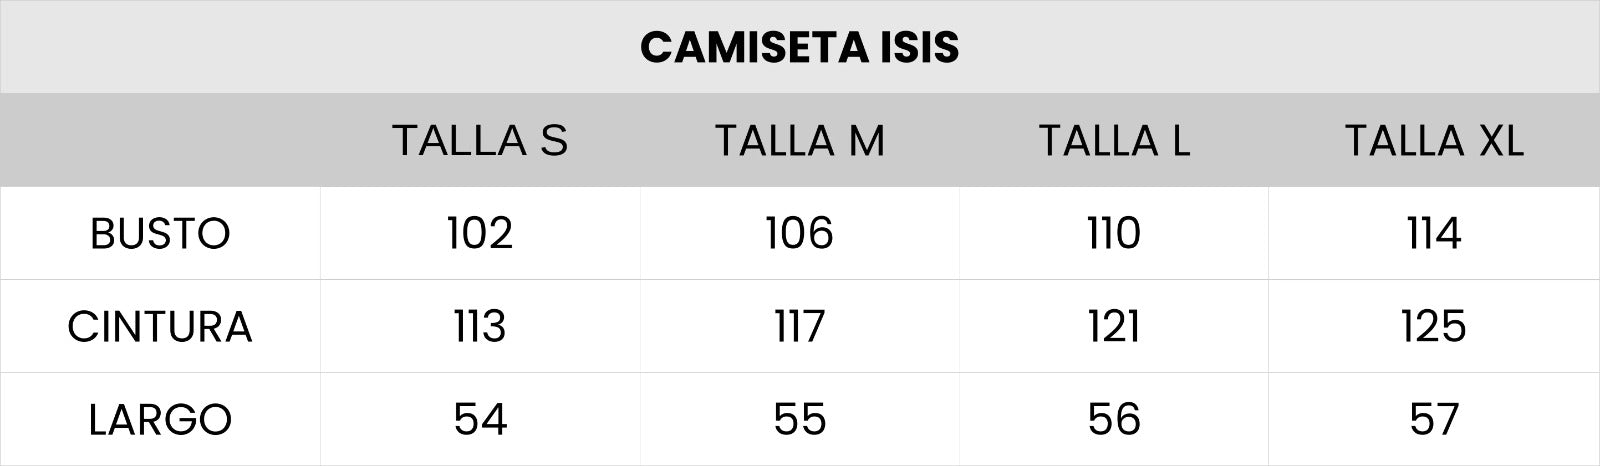Click the cintura value 113
The image size is (1600, 466).
point(480,327)
